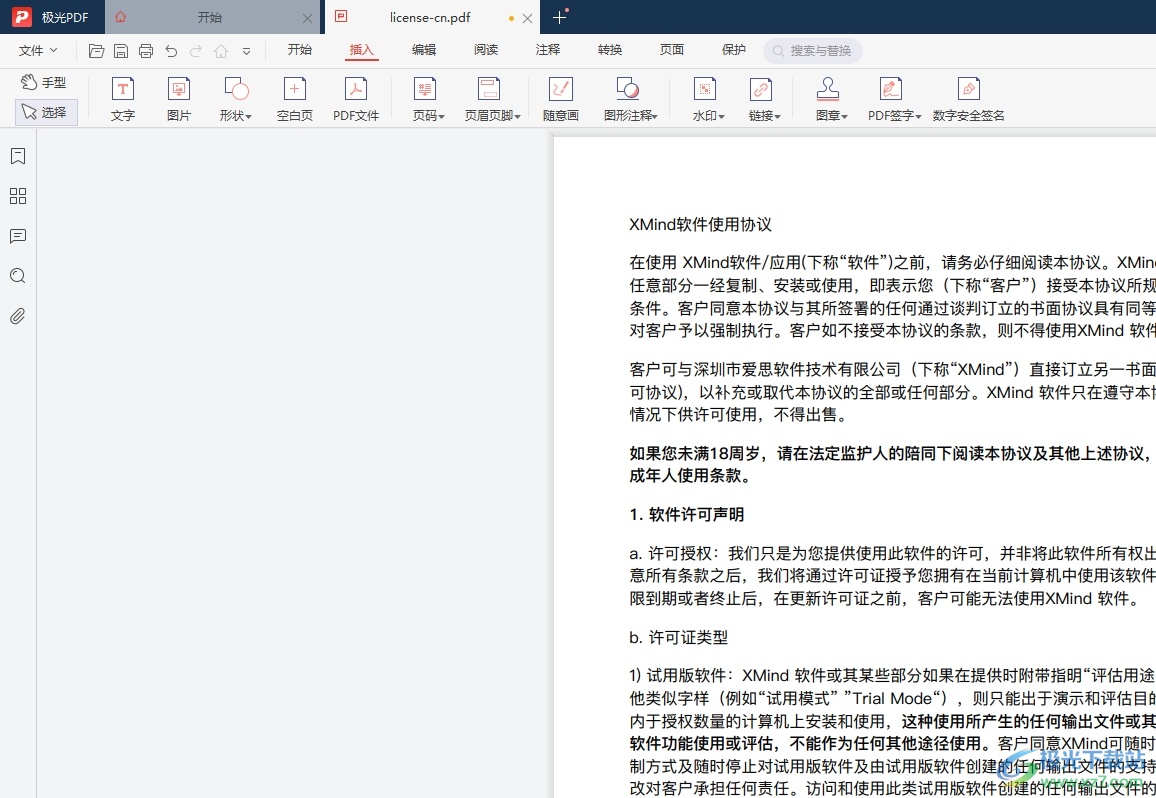This screenshot has width=1156, height=798.
Task: Open the 图形注释 shape annotation dropdown
Action: 630,99
